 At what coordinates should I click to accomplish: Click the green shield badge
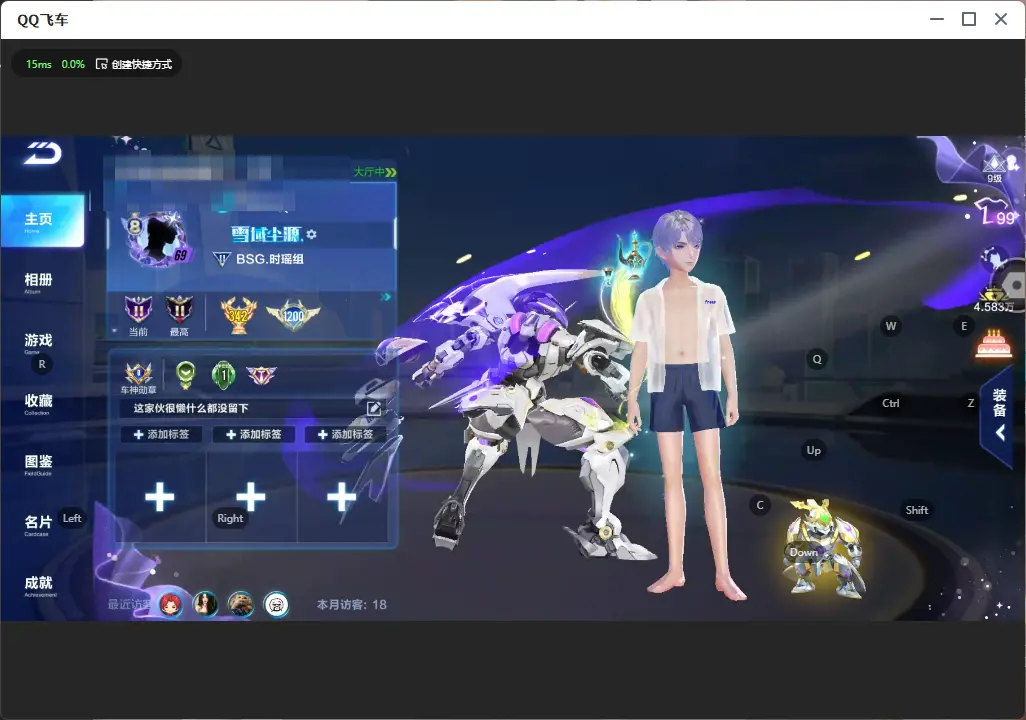pos(186,374)
